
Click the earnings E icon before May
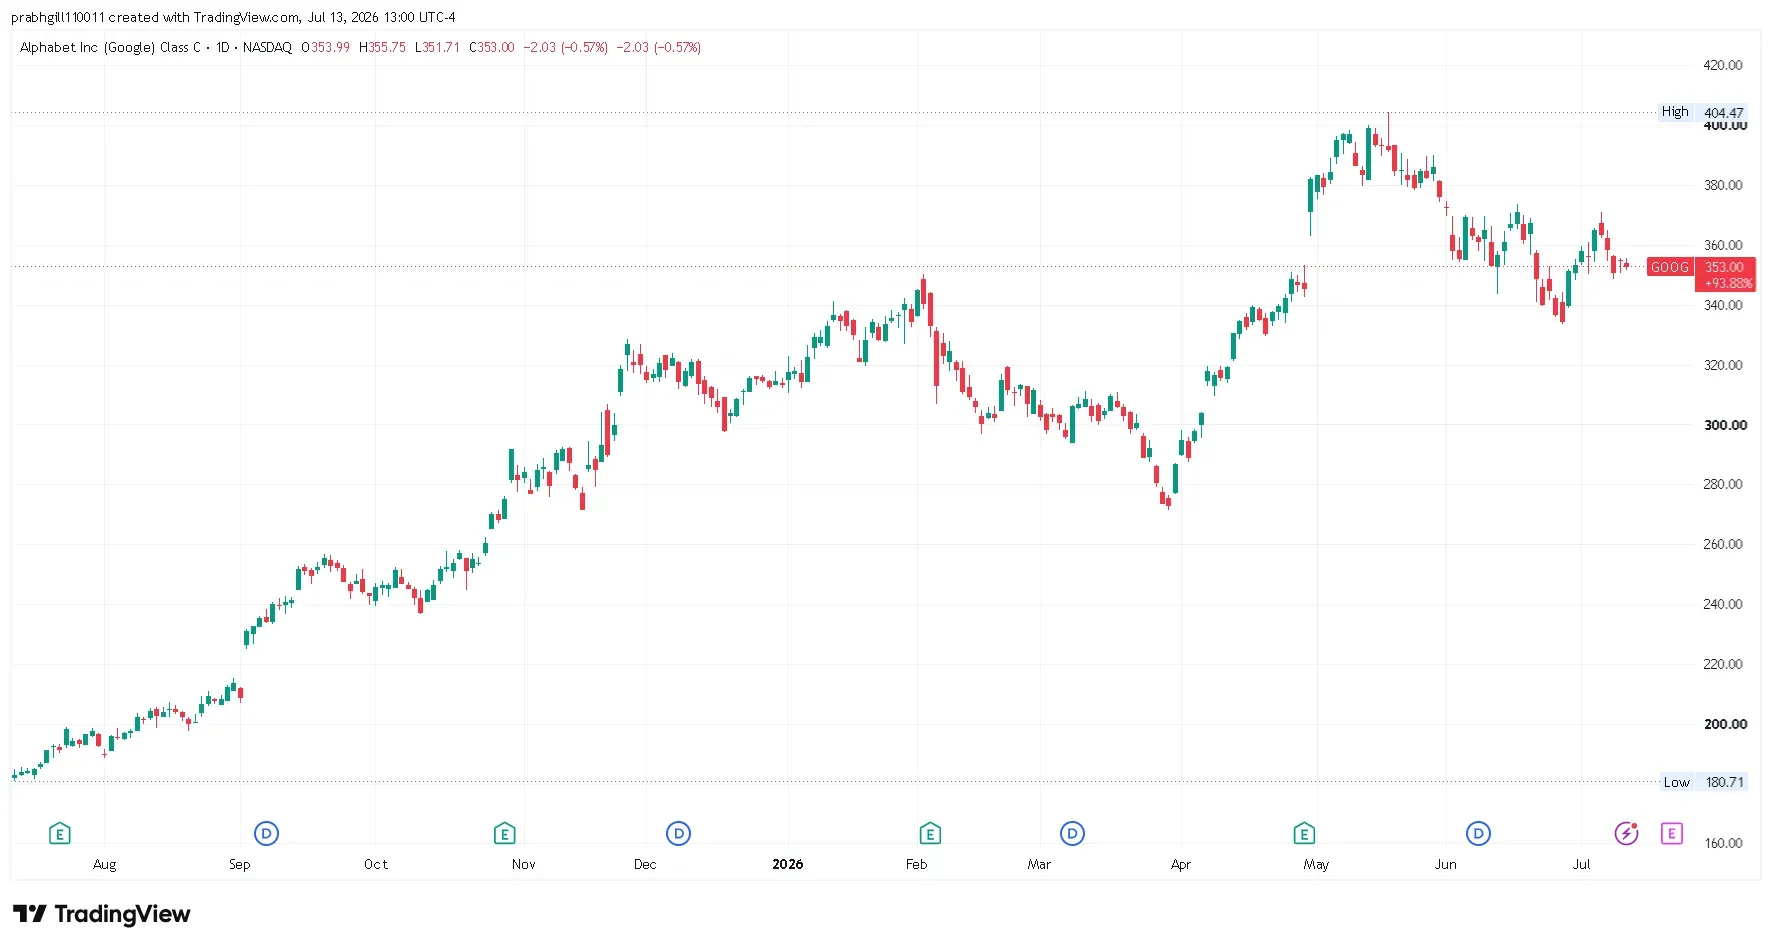[1304, 833]
